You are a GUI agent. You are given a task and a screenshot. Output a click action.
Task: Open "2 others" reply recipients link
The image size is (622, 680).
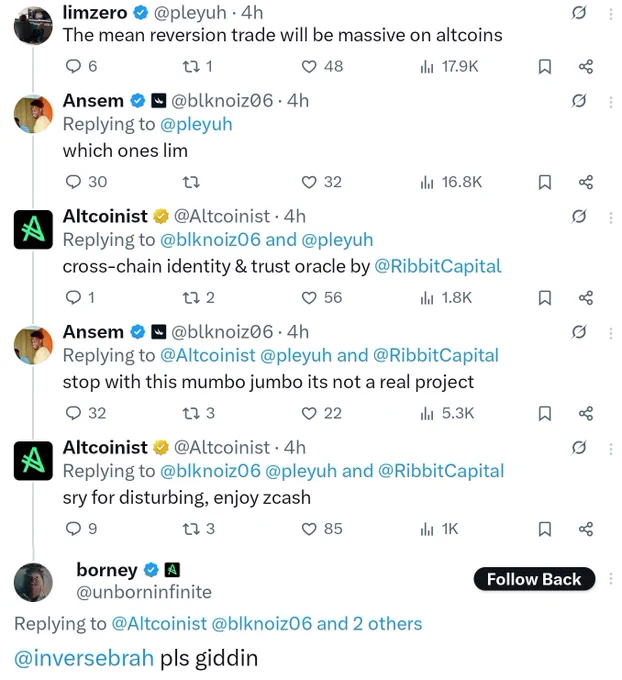387,624
